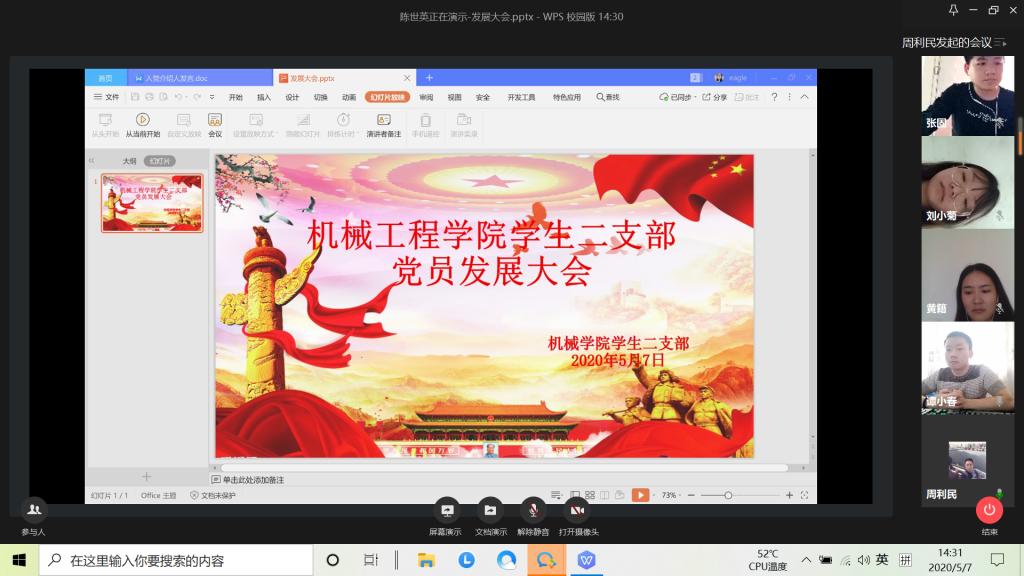Unmute microphone with 解除静音
Viewport: 1024px width, 576px height.
[533, 510]
